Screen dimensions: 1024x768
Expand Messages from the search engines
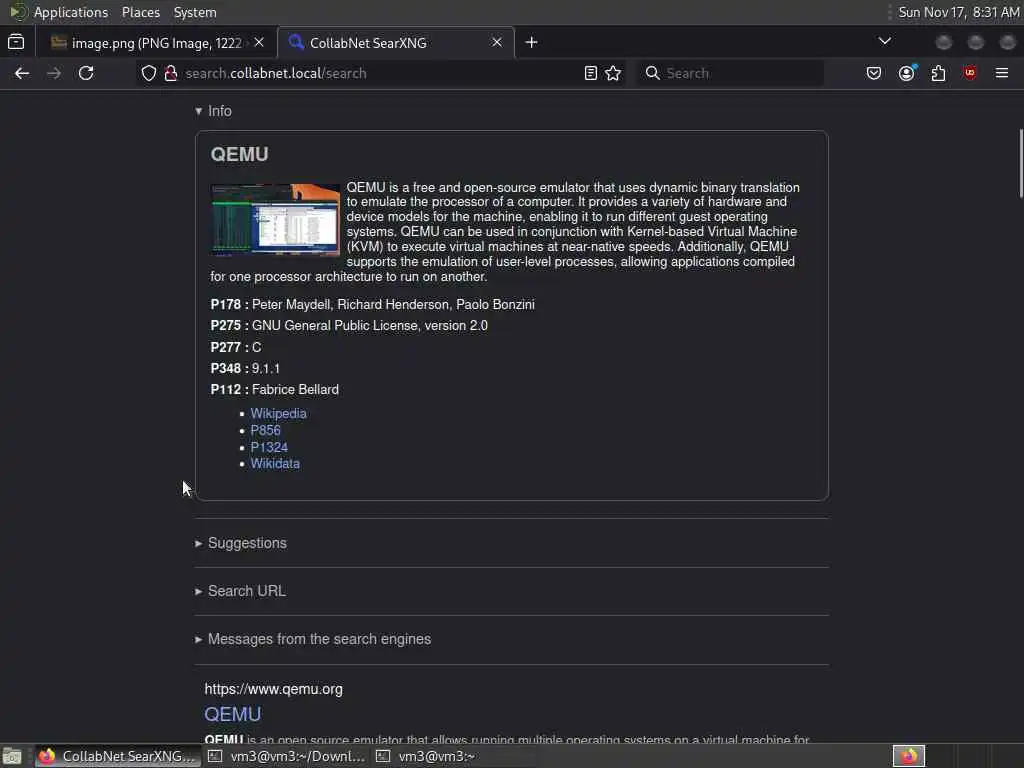point(313,639)
